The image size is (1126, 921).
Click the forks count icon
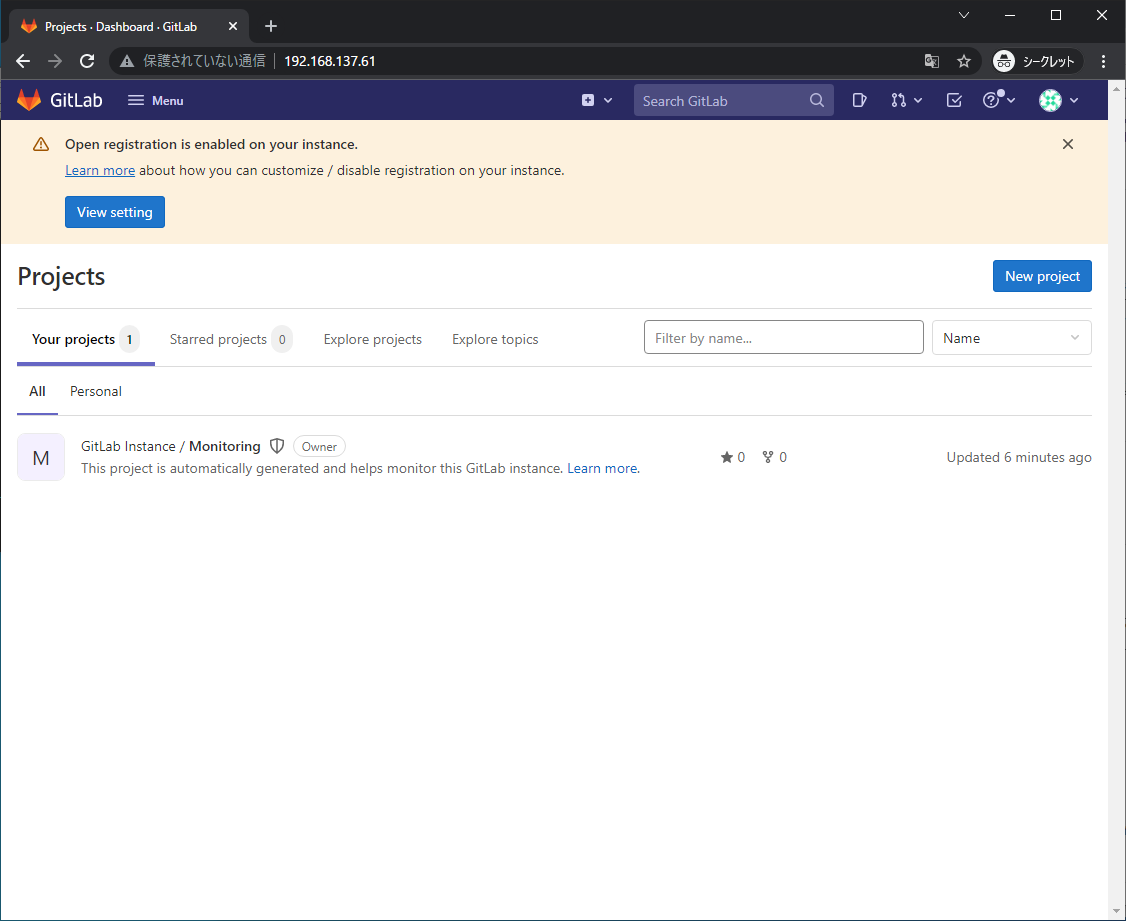click(x=768, y=457)
